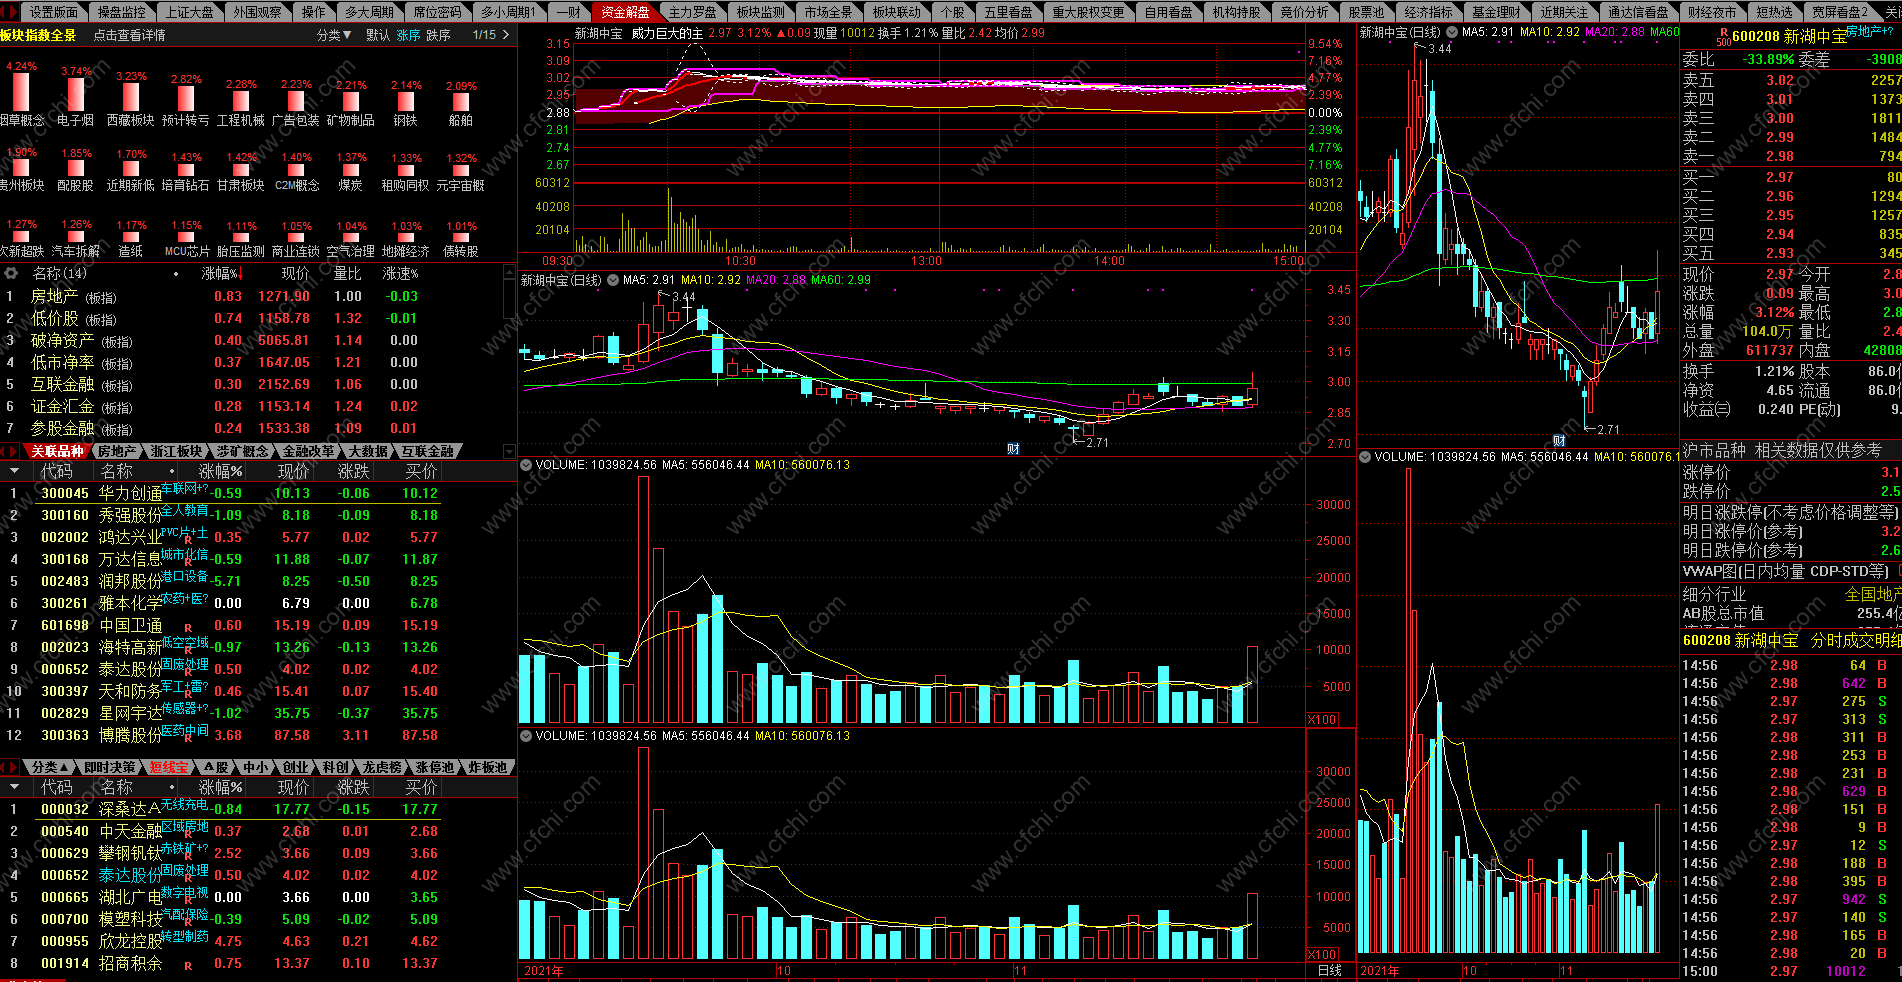Click the 2021年 label on the center chart date axis
Screen dimensions: 1902x982
[x=544, y=970]
